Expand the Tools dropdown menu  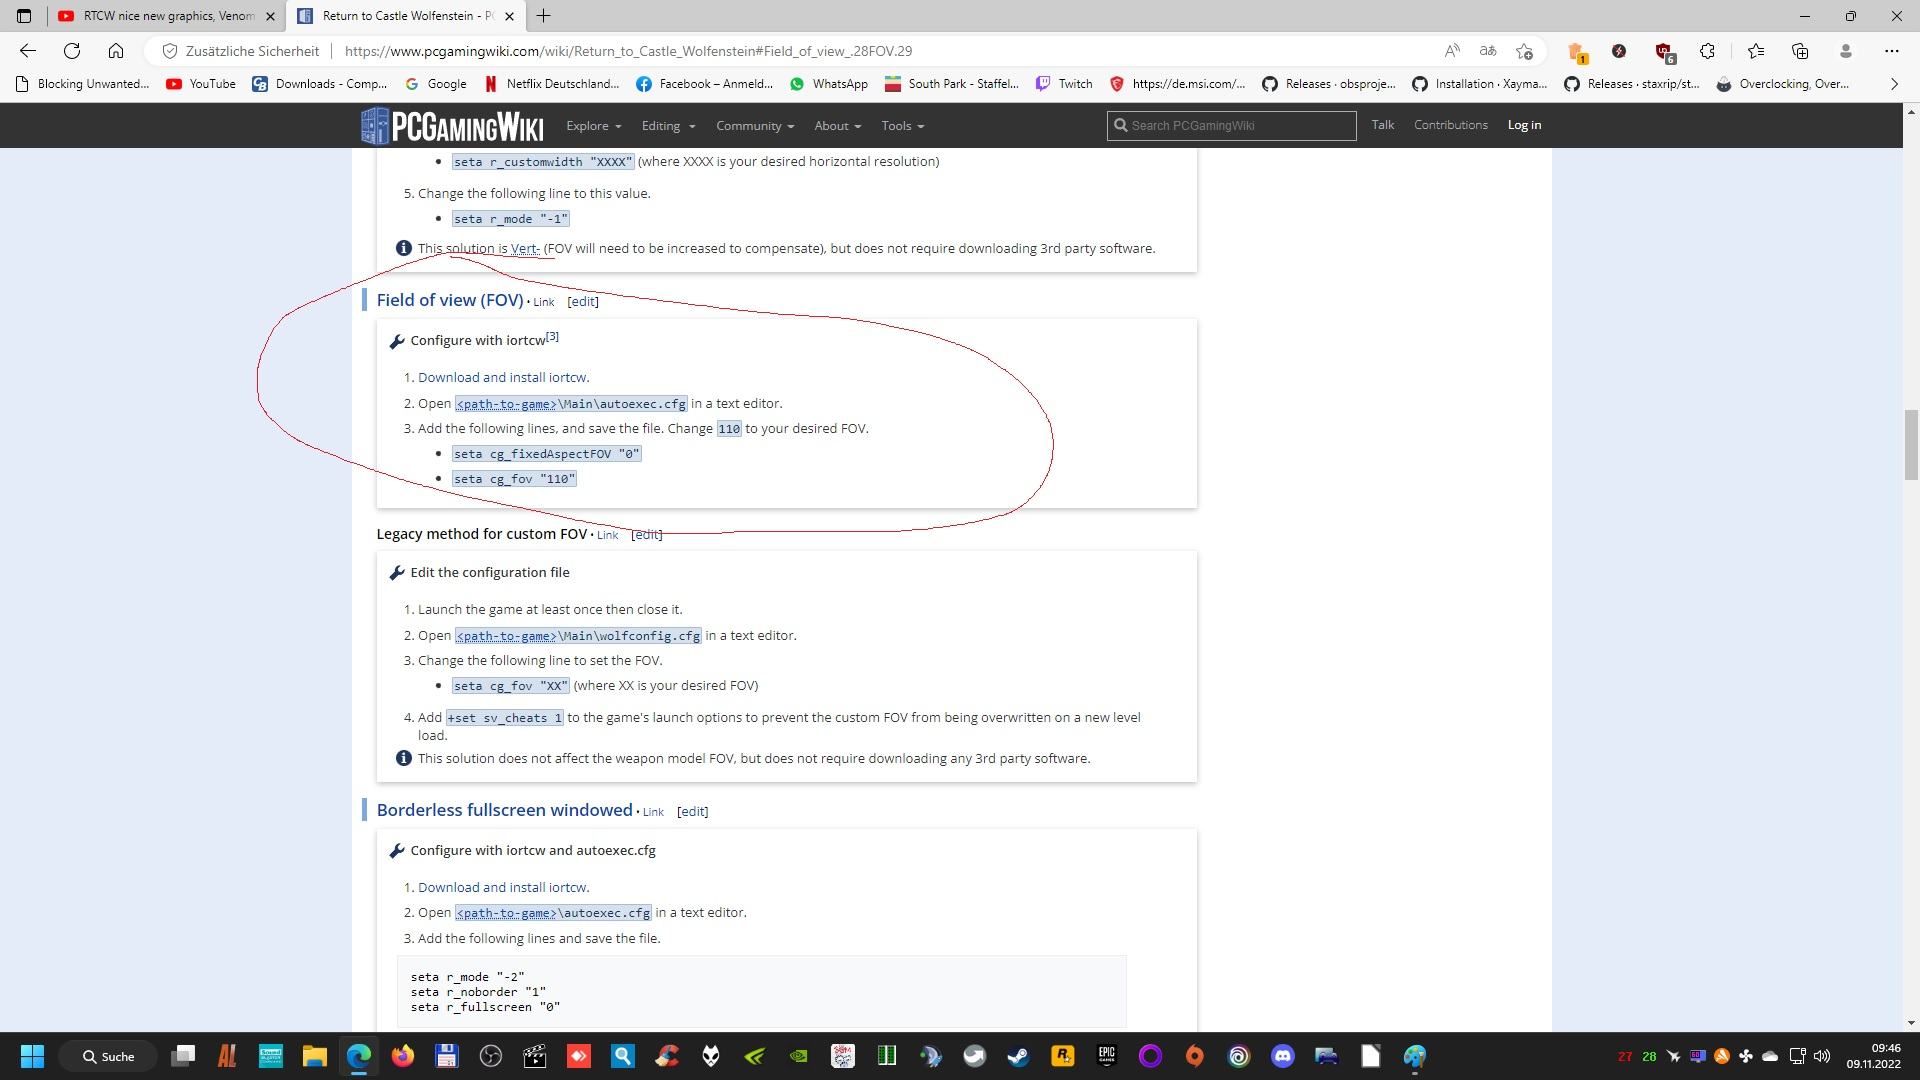pyautogui.click(x=902, y=126)
